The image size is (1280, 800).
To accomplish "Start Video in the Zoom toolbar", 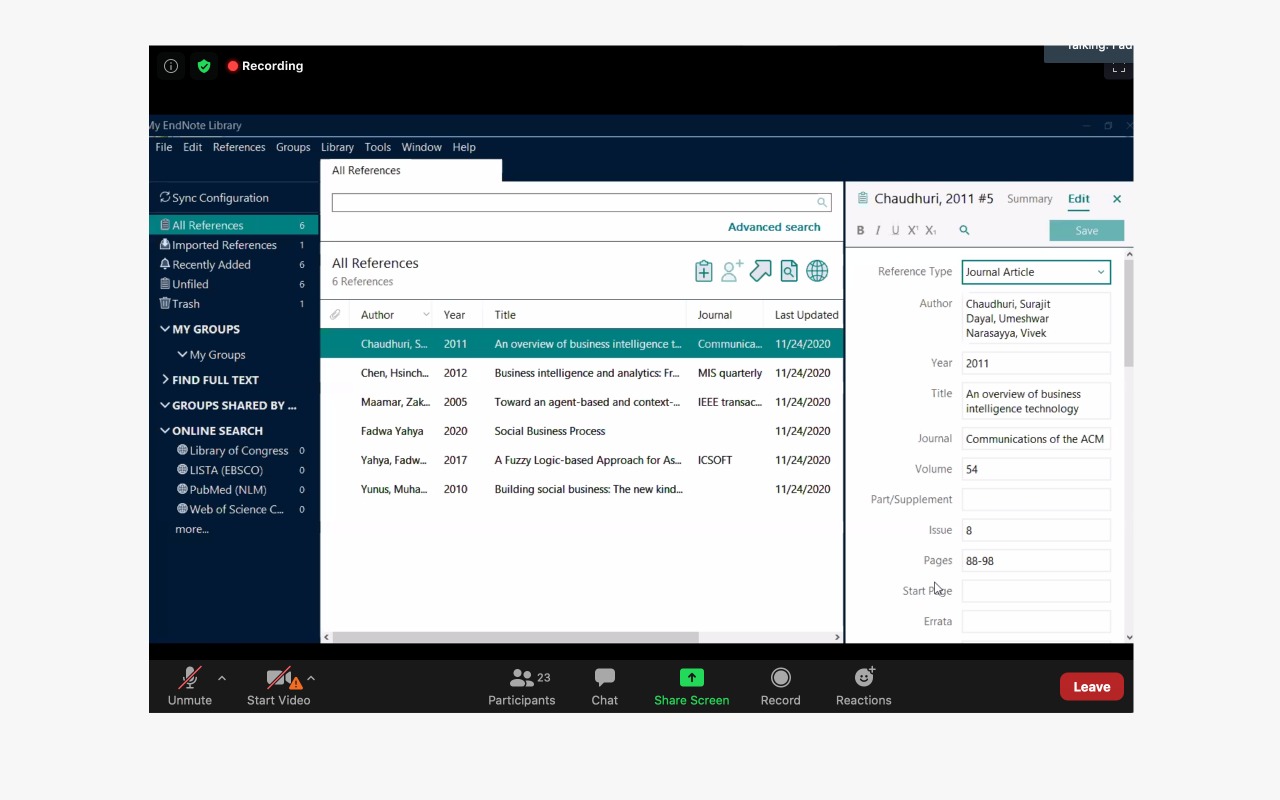I will pos(278,686).
